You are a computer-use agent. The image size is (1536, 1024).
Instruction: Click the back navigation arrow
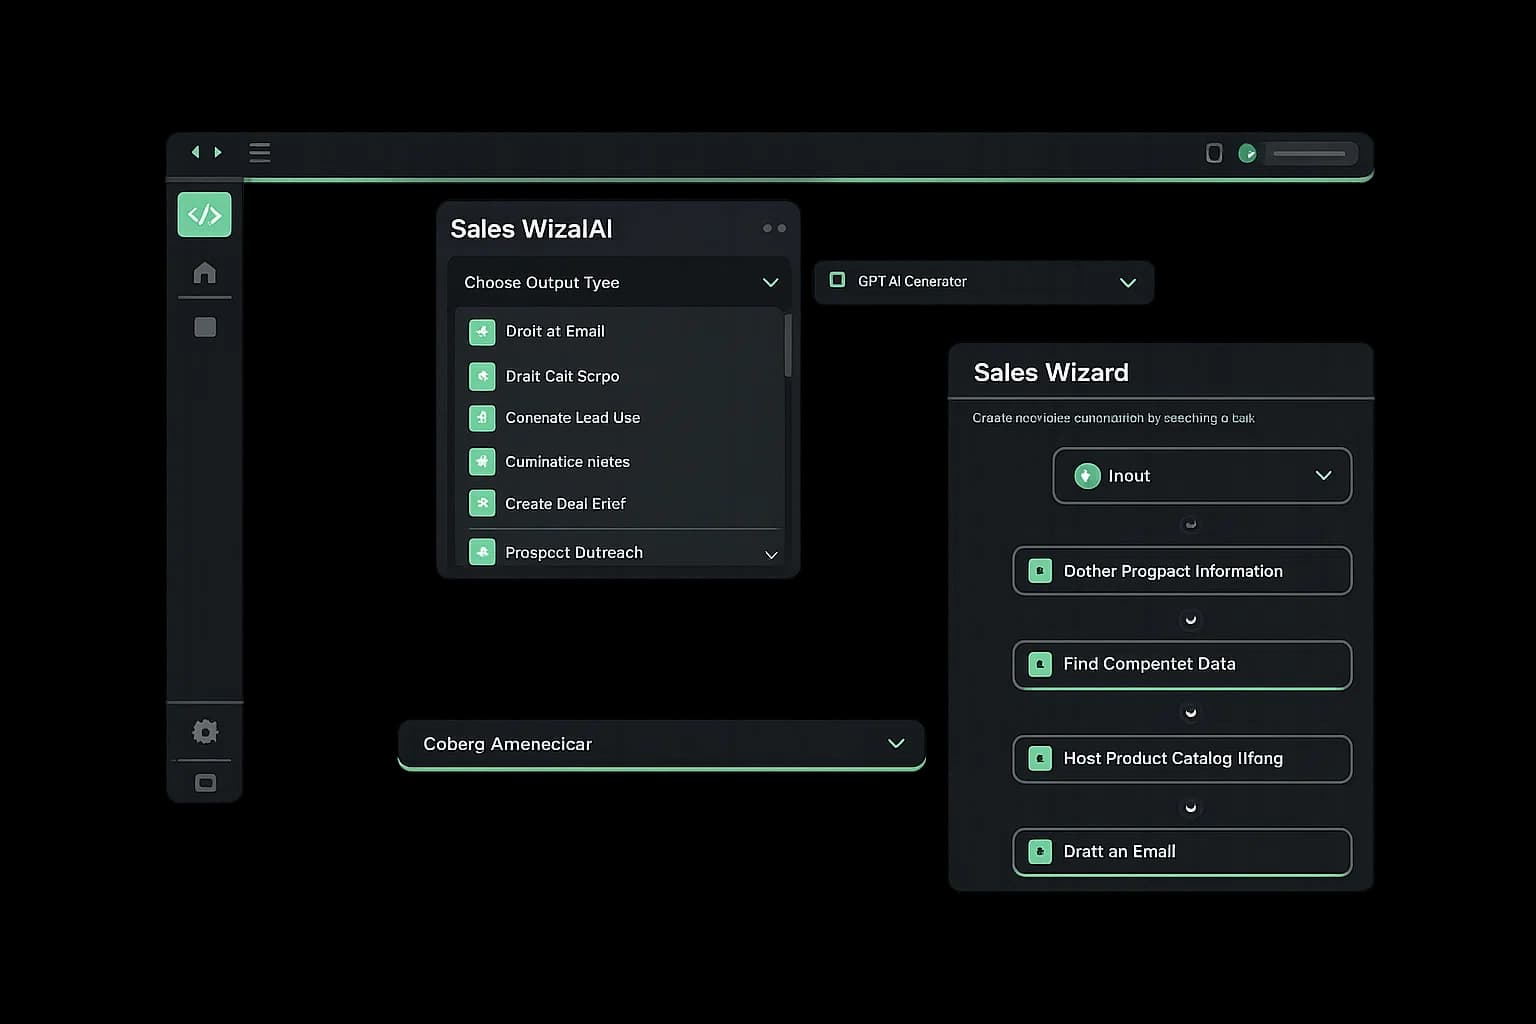point(196,152)
